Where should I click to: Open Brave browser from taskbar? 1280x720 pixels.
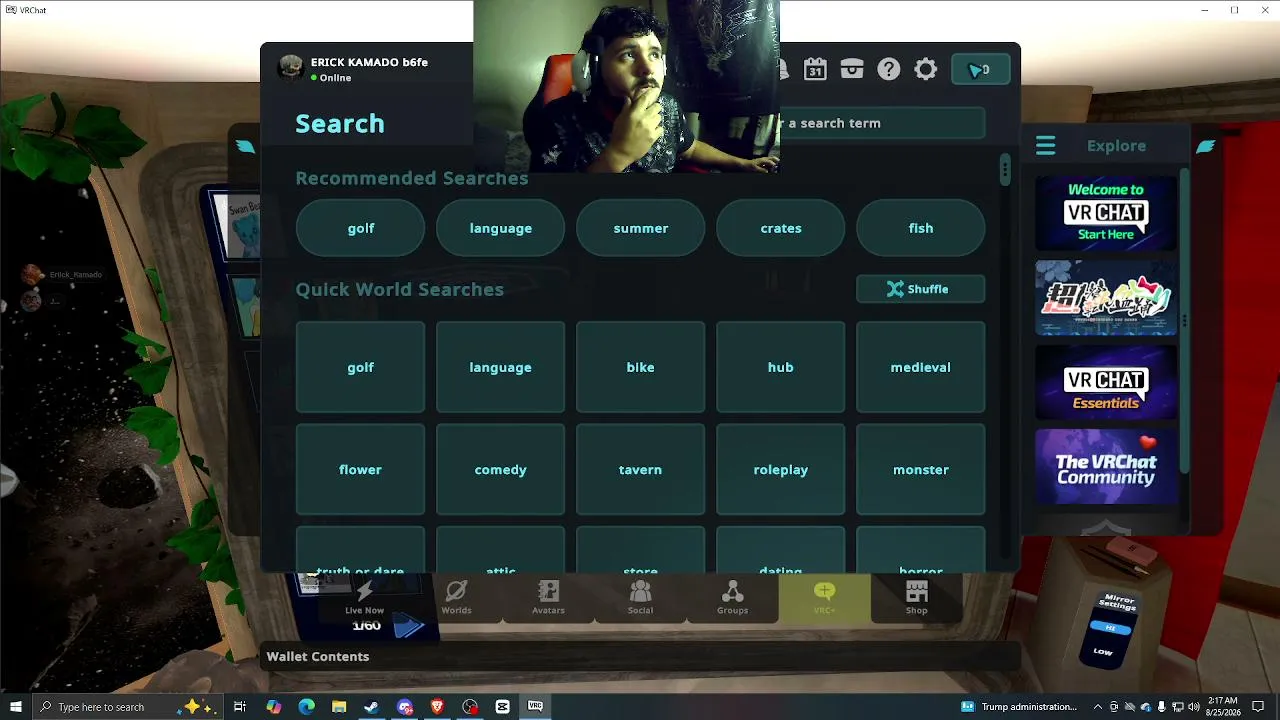point(437,707)
